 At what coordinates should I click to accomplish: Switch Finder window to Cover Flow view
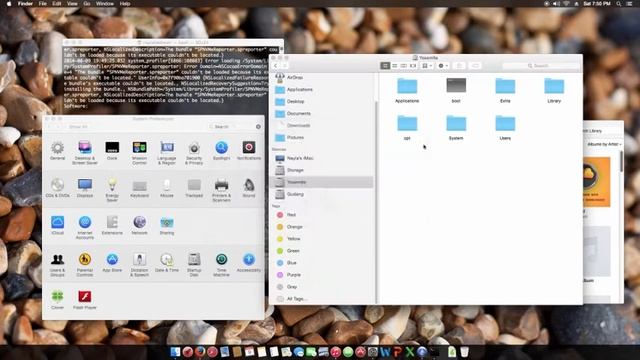point(413,65)
